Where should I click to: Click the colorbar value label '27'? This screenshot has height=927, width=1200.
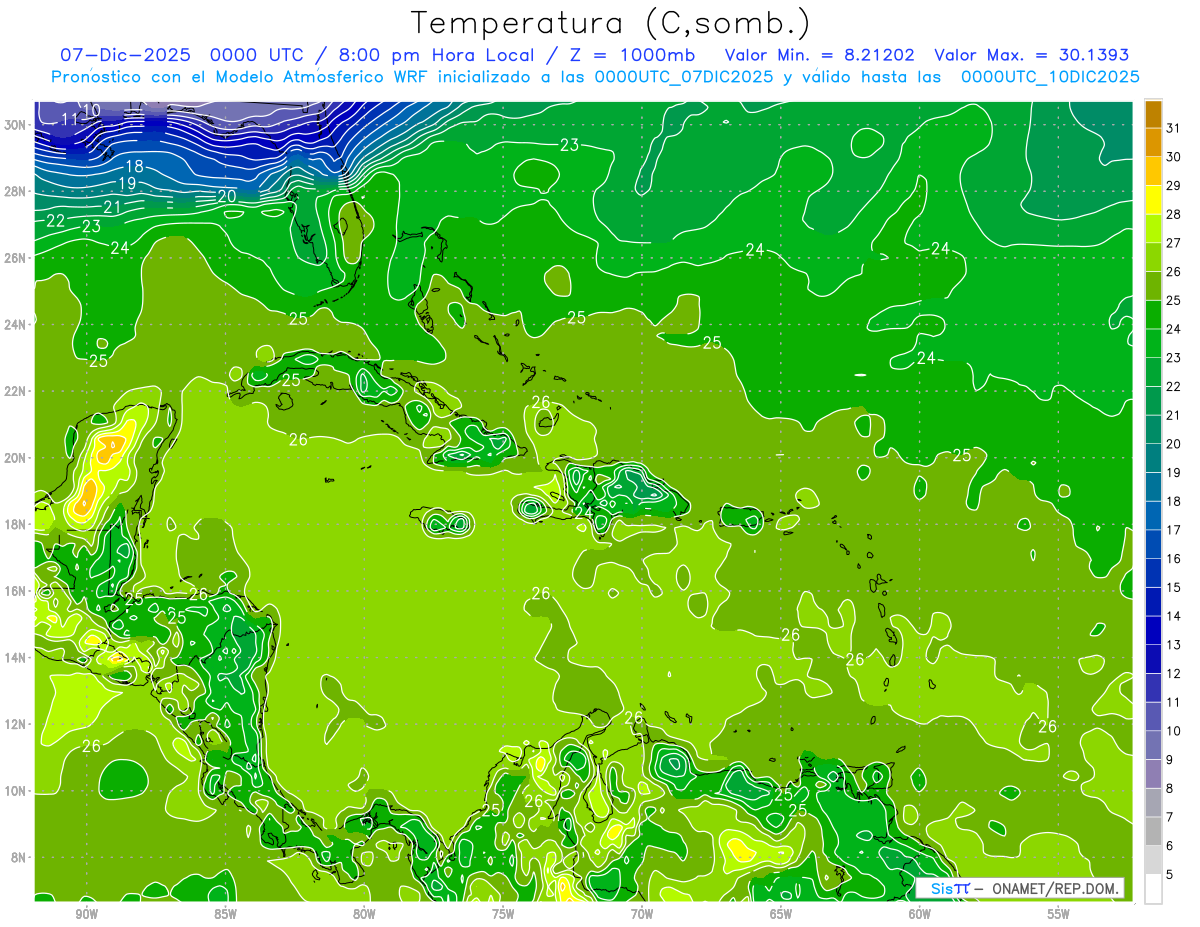1174,243
